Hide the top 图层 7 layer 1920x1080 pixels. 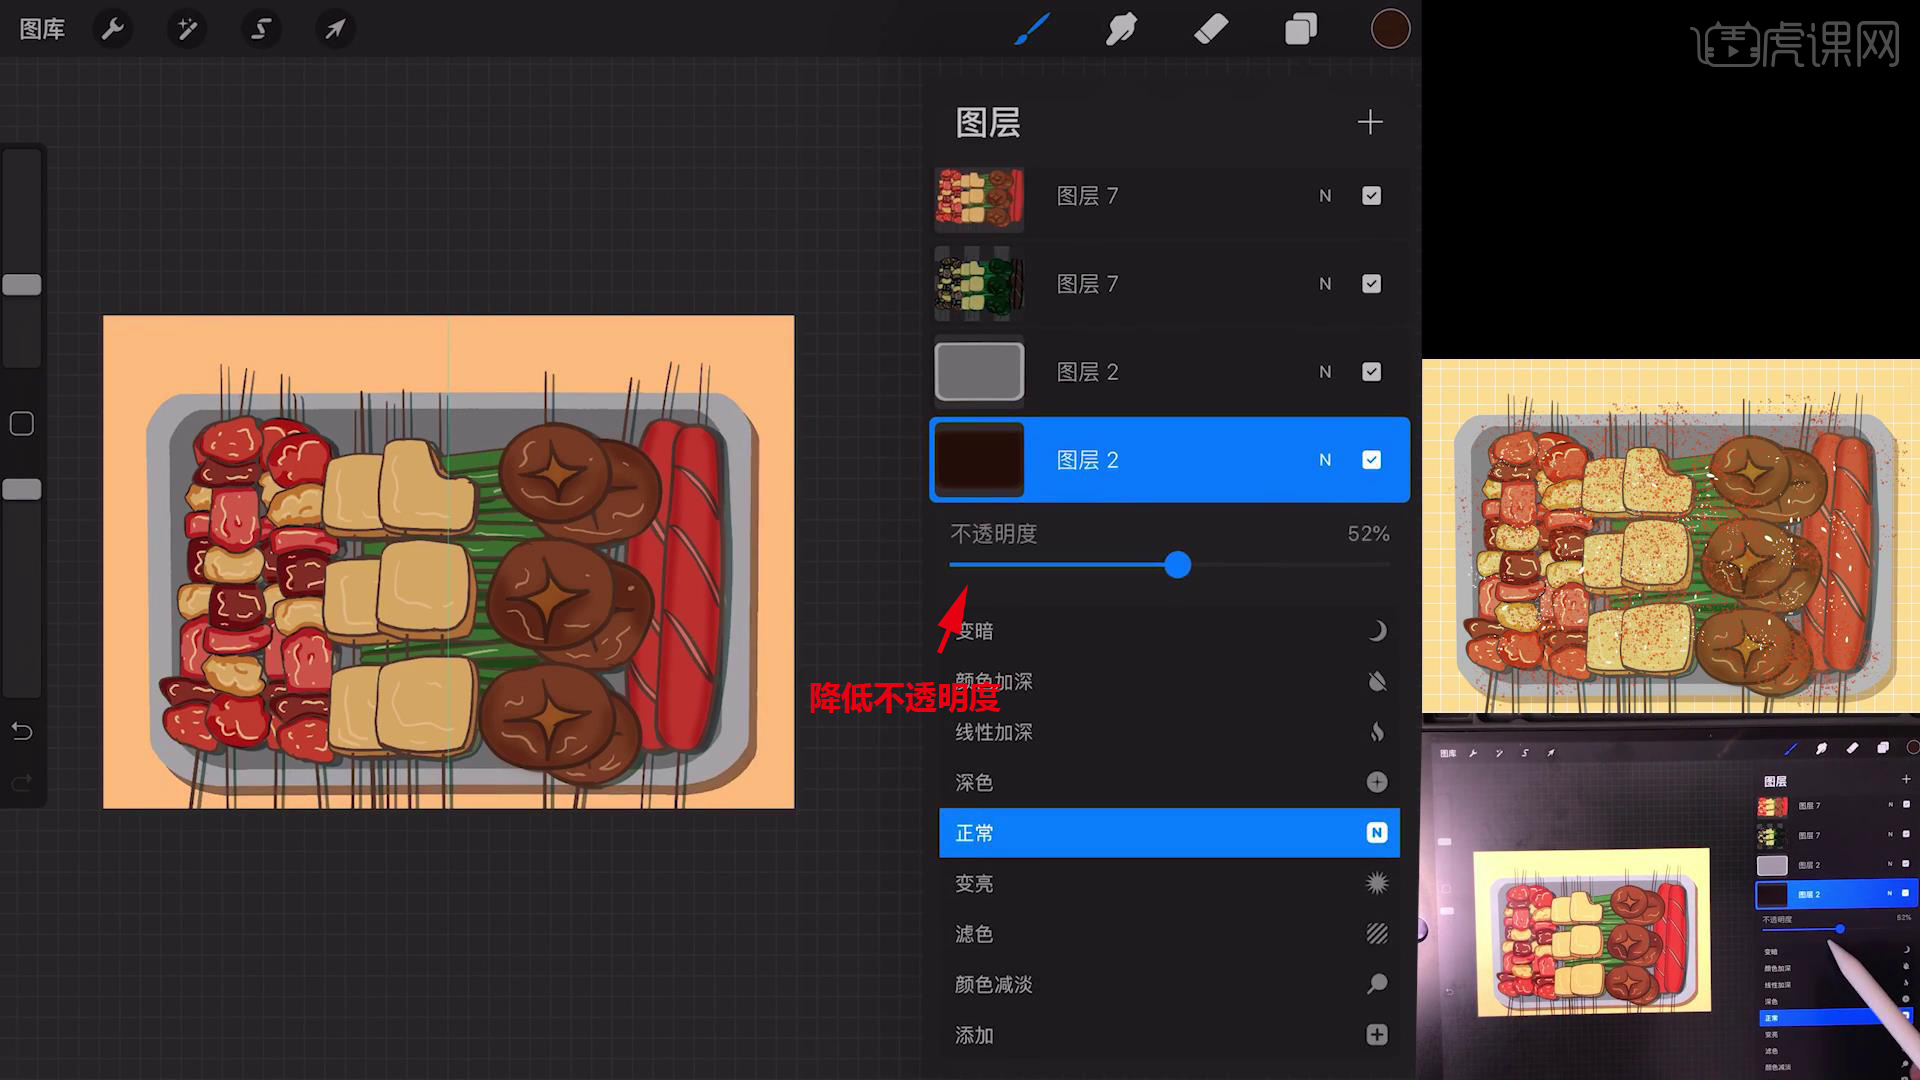(1371, 196)
